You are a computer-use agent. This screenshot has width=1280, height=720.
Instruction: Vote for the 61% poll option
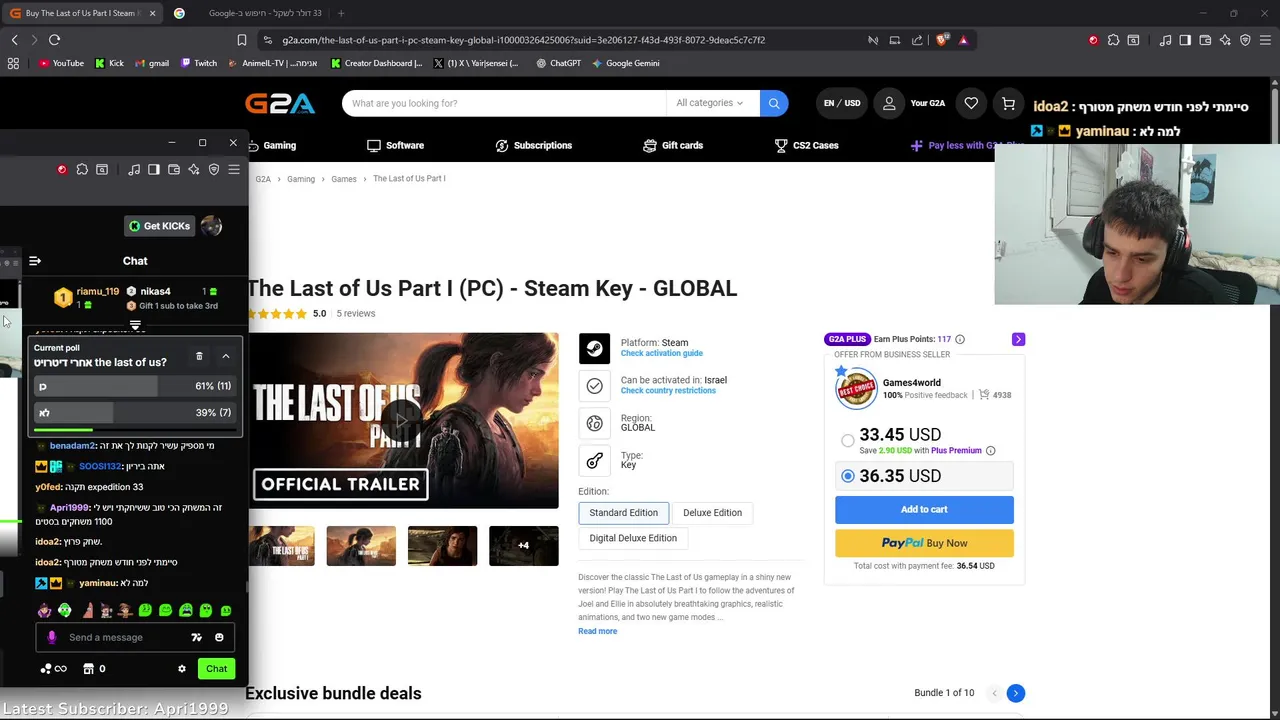click(134, 386)
